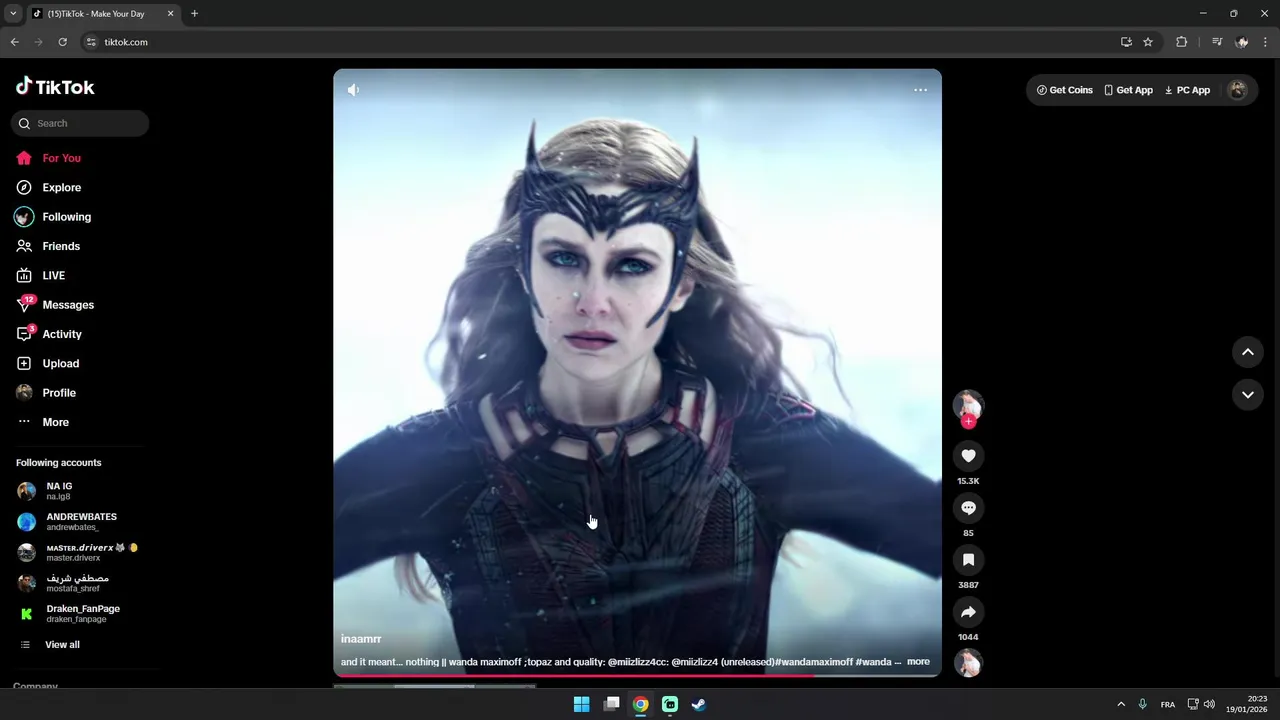Open the tab search dropdown arrow
The height and width of the screenshot is (720, 1280).
(x=13, y=14)
